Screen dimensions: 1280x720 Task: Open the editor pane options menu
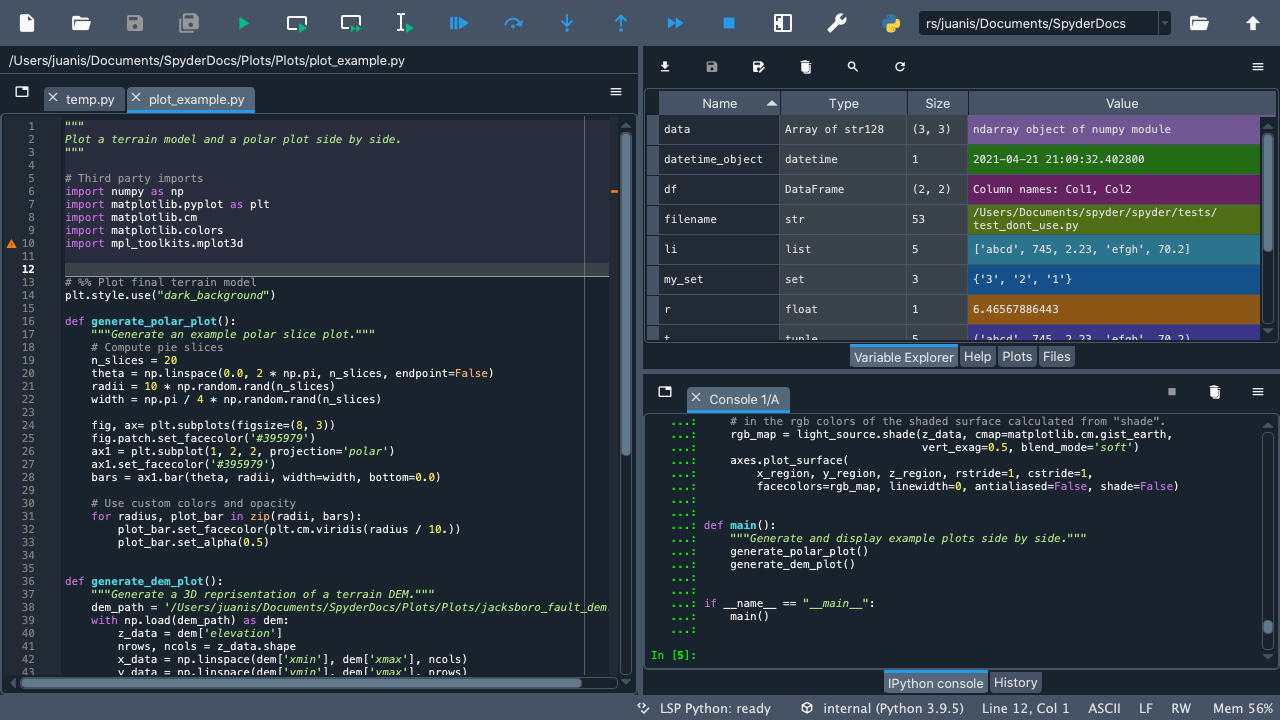pyautogui.click(x=616, y=92)
